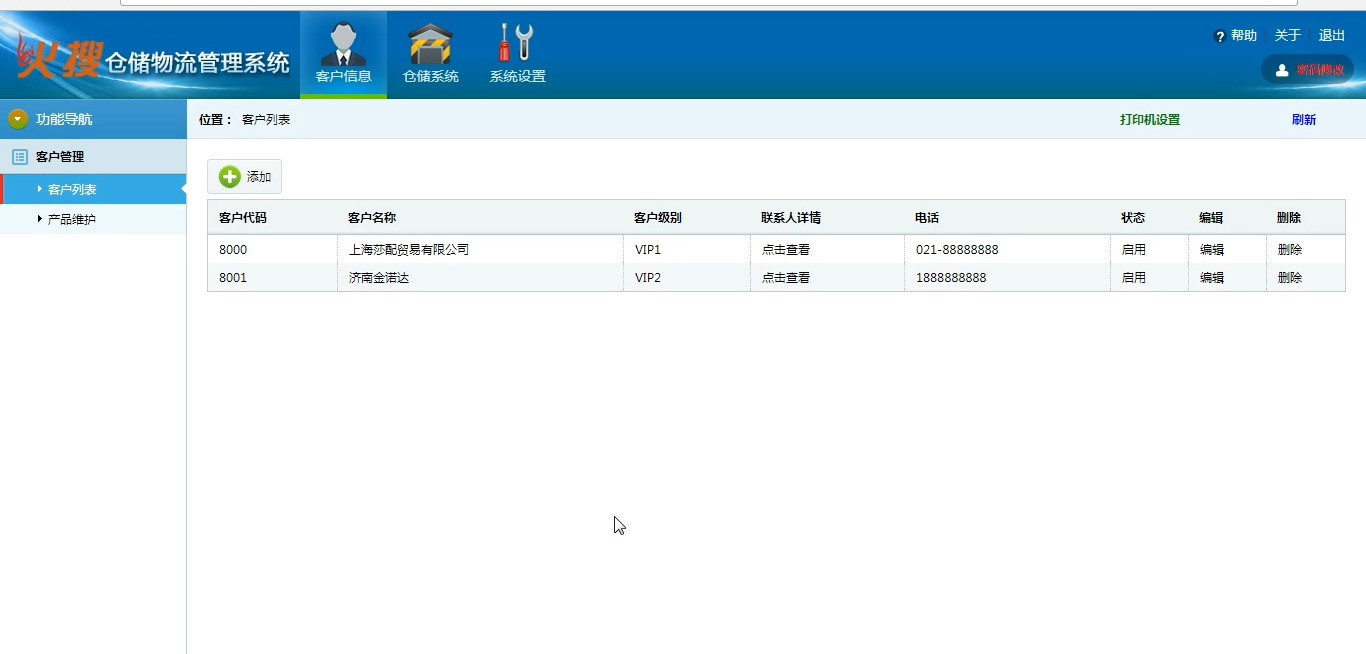The height and width of the screenshot is (654, 1366).
Task: Click the 帮助 help question mark icon
Action: pos(1220,37)
